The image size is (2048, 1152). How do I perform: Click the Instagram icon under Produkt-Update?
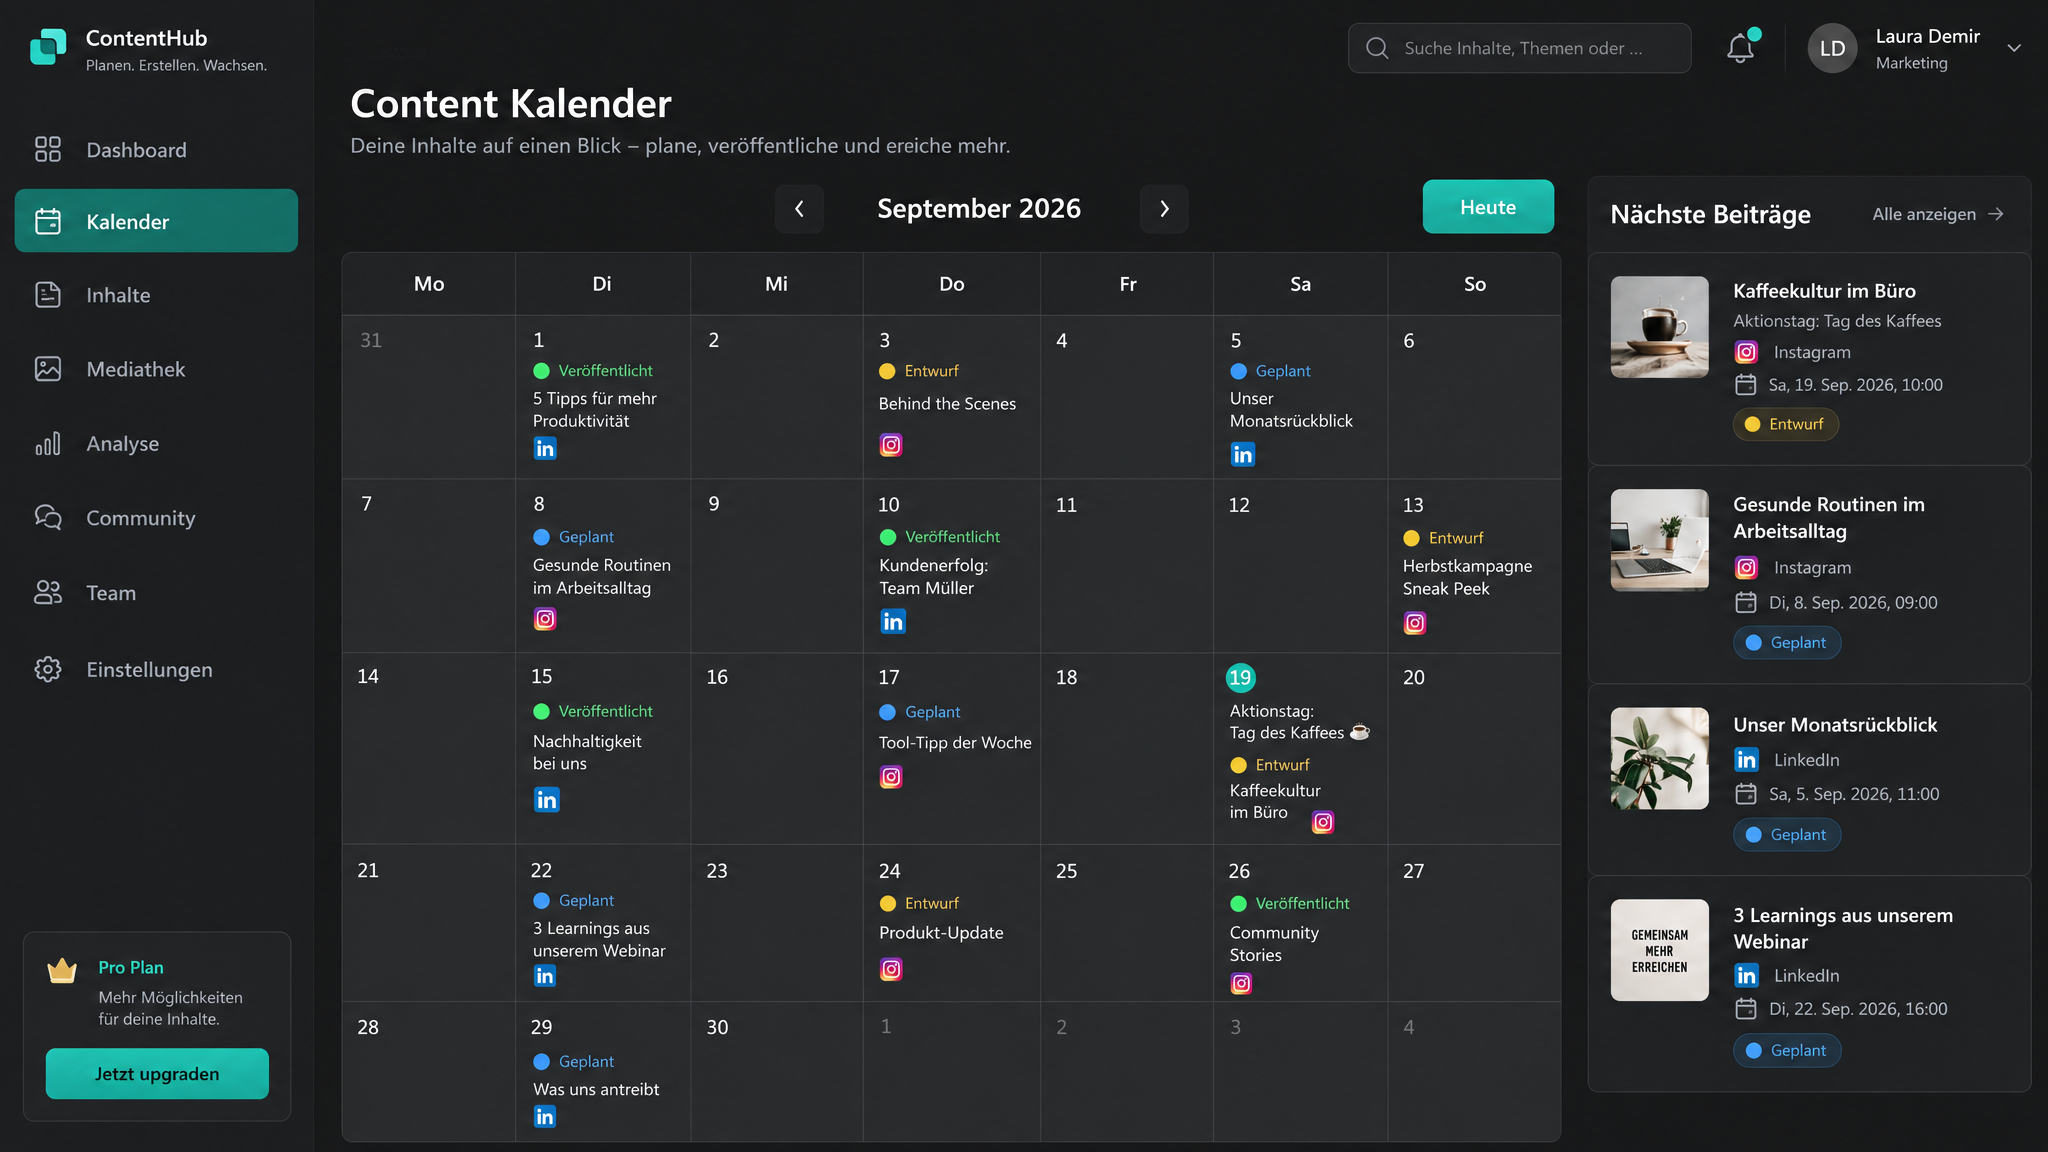891,969
